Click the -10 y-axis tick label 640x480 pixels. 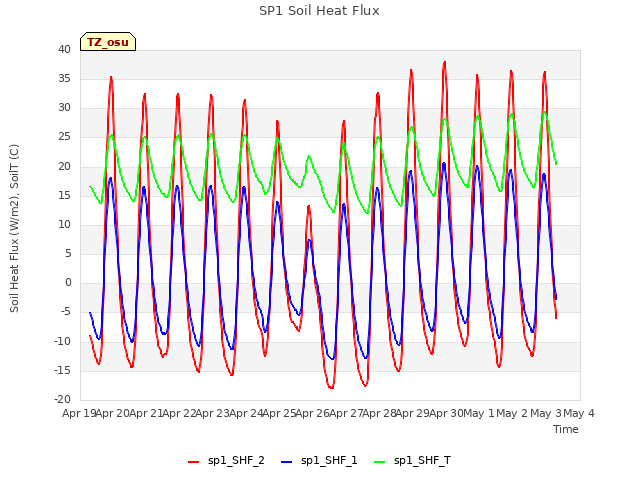tap(62, 341)
